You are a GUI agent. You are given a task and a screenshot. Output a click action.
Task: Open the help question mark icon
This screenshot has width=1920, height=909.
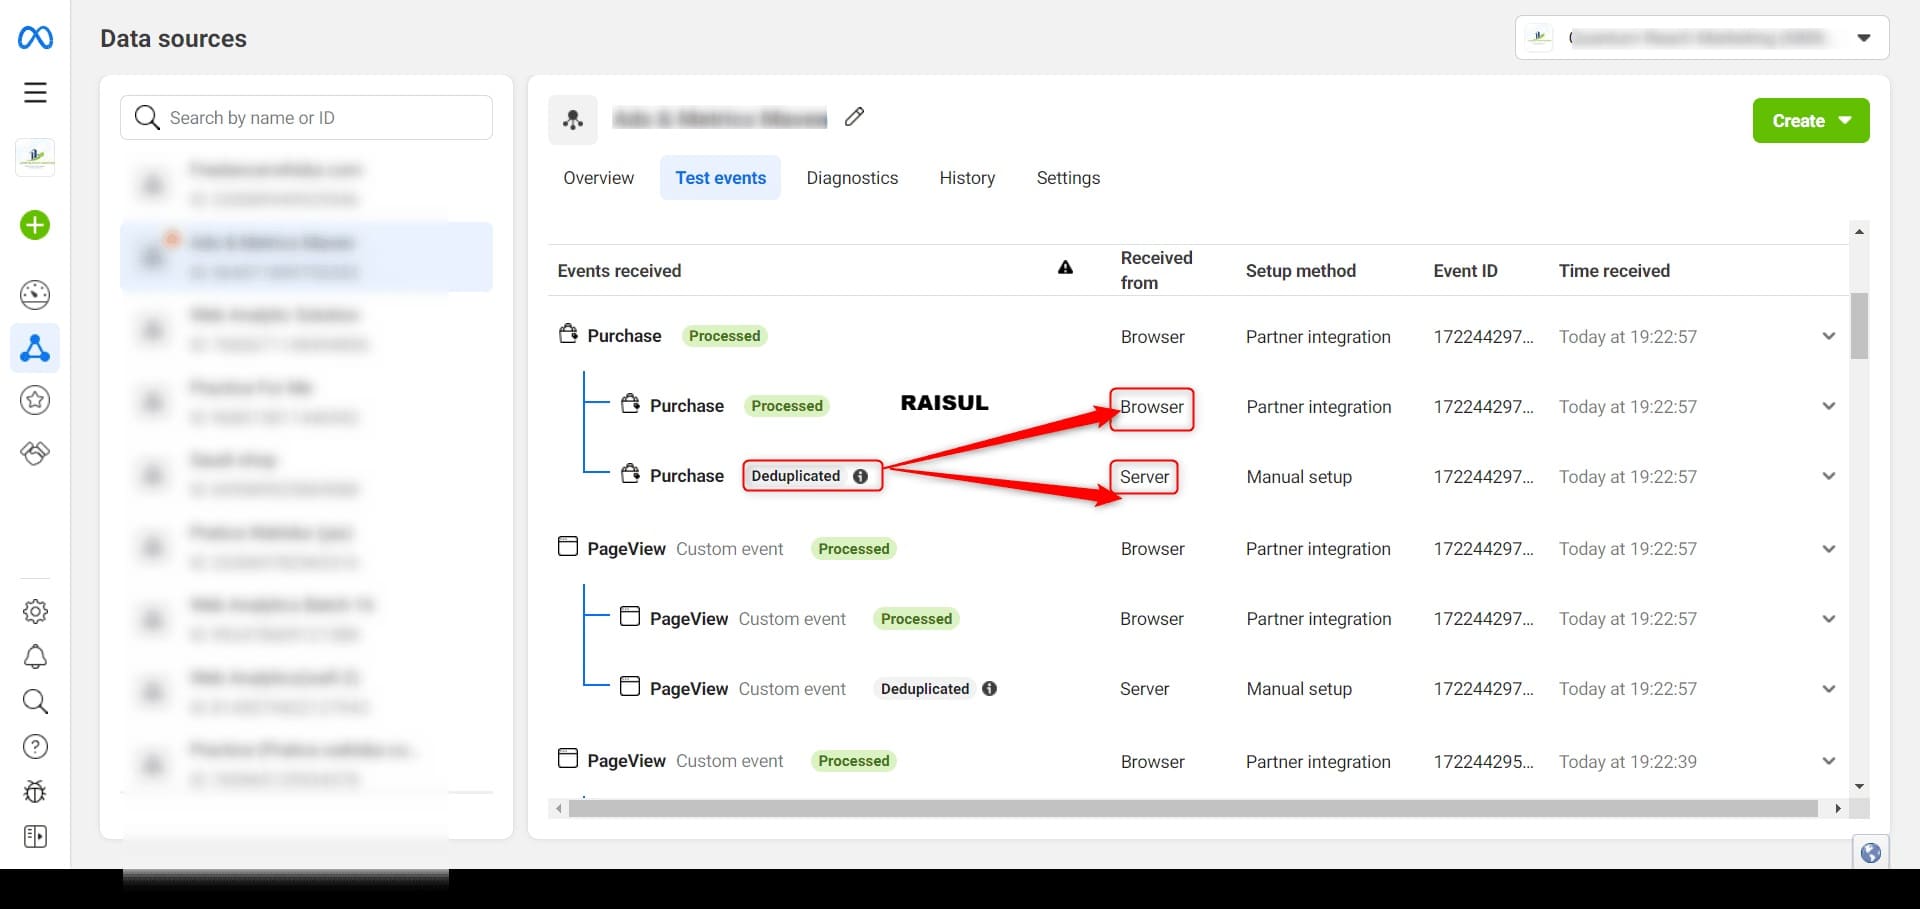tap(35, 747)
